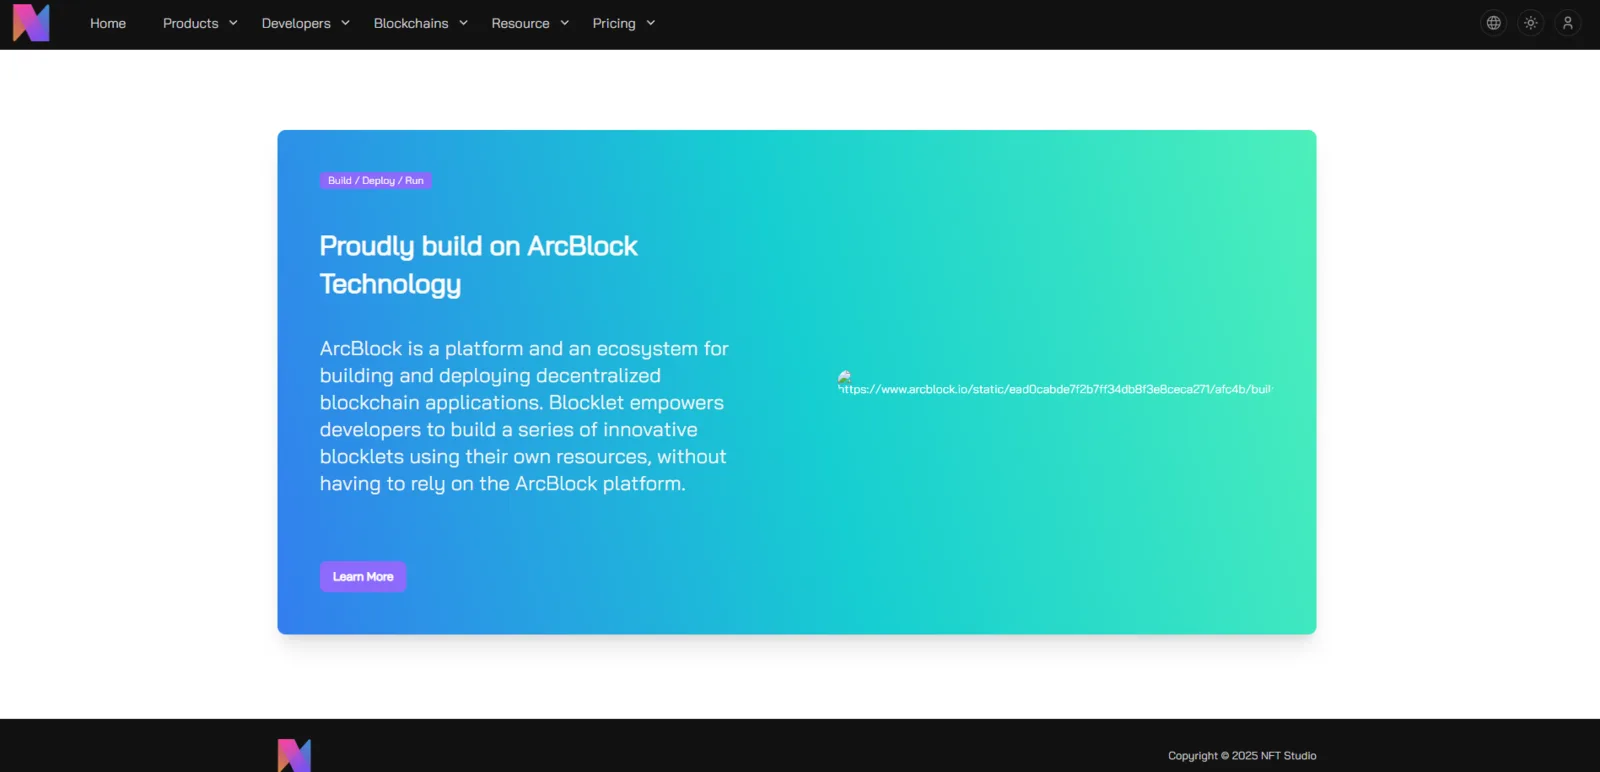Toggle the light/dark theme sun icon

click(x=1531, y=23)
